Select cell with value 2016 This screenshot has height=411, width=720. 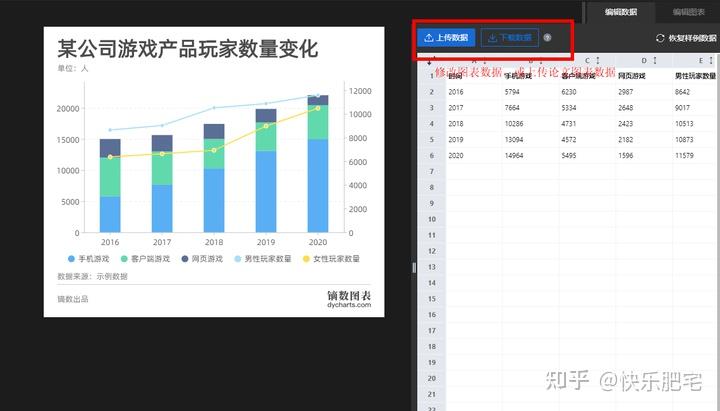click(473, 92)
